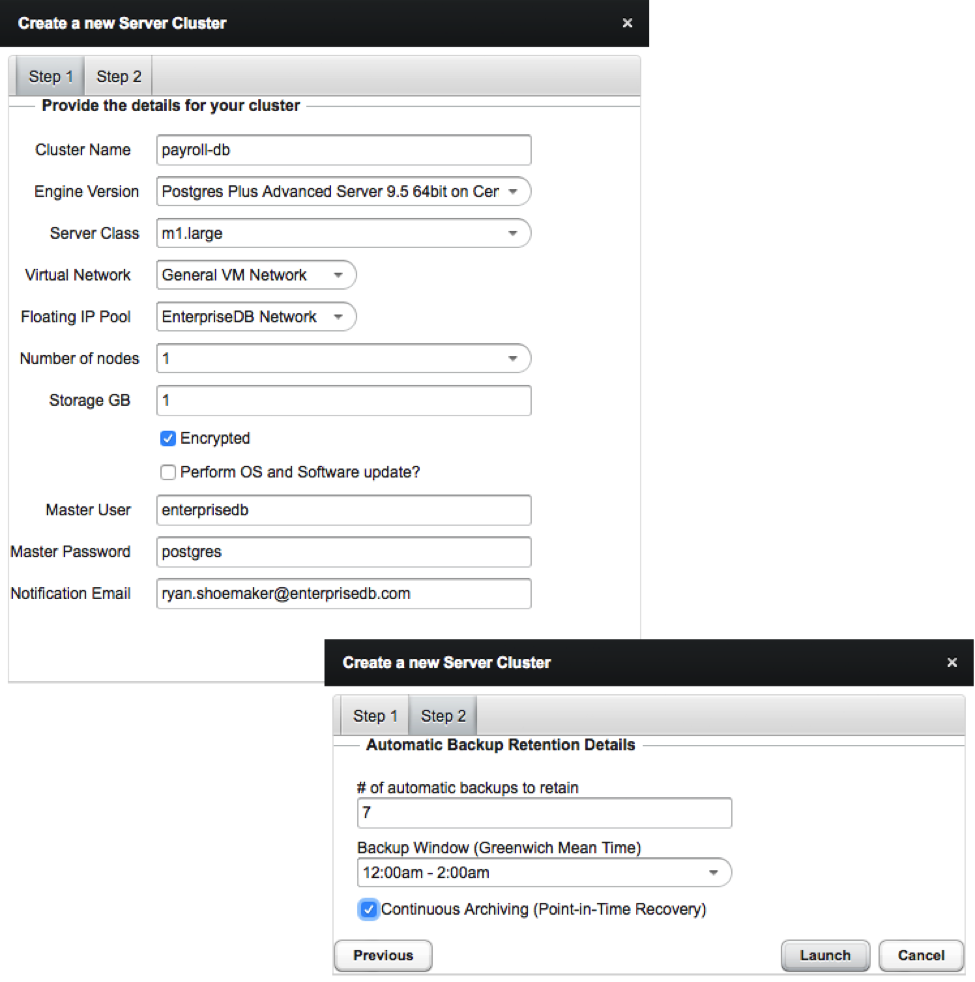The height and width of the screenshot is (982, 975).
Task: Close the lower Create Server Cluster dialog
Action: click(x=952, y=662)
